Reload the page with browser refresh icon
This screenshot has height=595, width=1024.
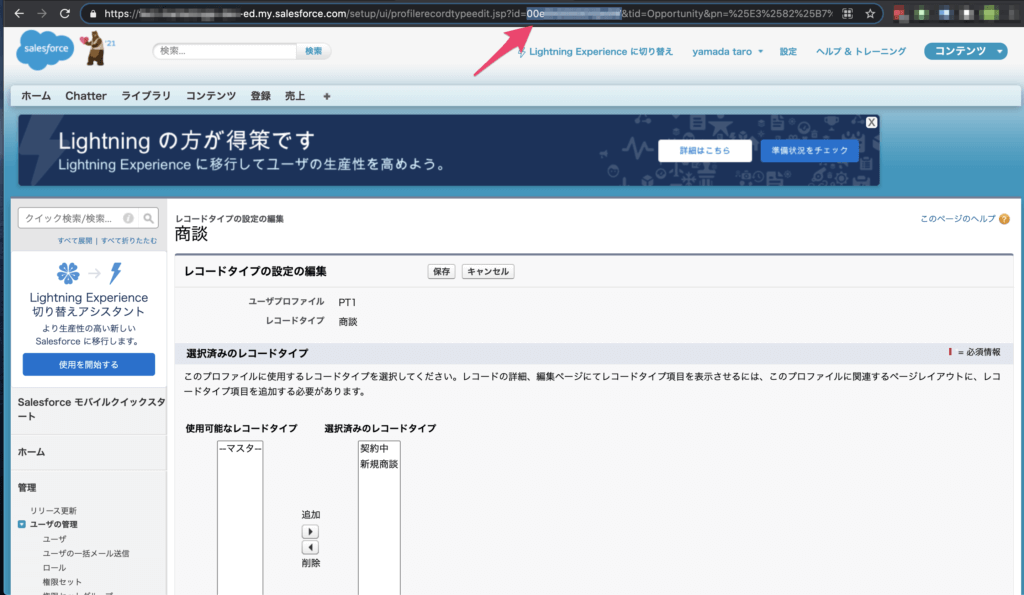click(65, 14)
